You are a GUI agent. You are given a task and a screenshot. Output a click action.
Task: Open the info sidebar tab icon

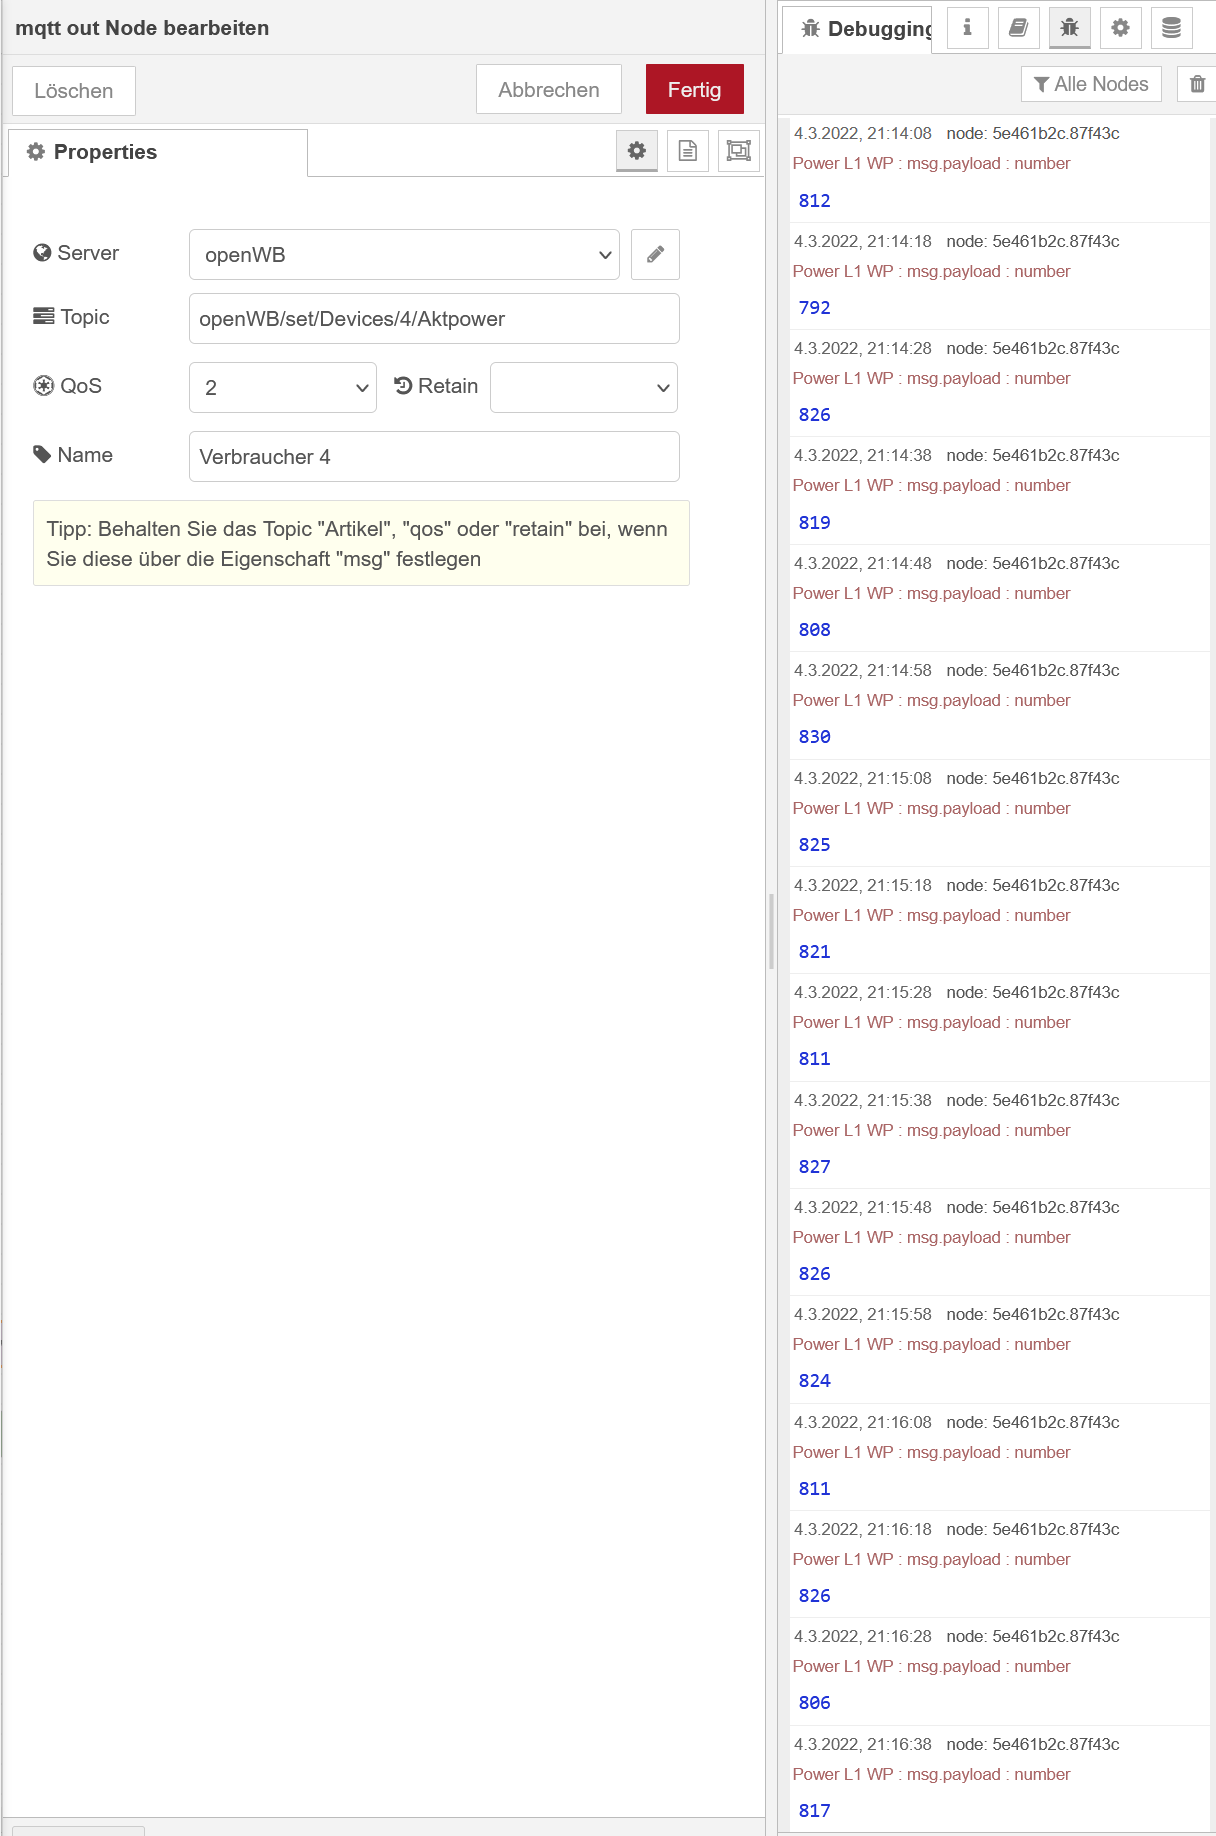tap(967, 28)
